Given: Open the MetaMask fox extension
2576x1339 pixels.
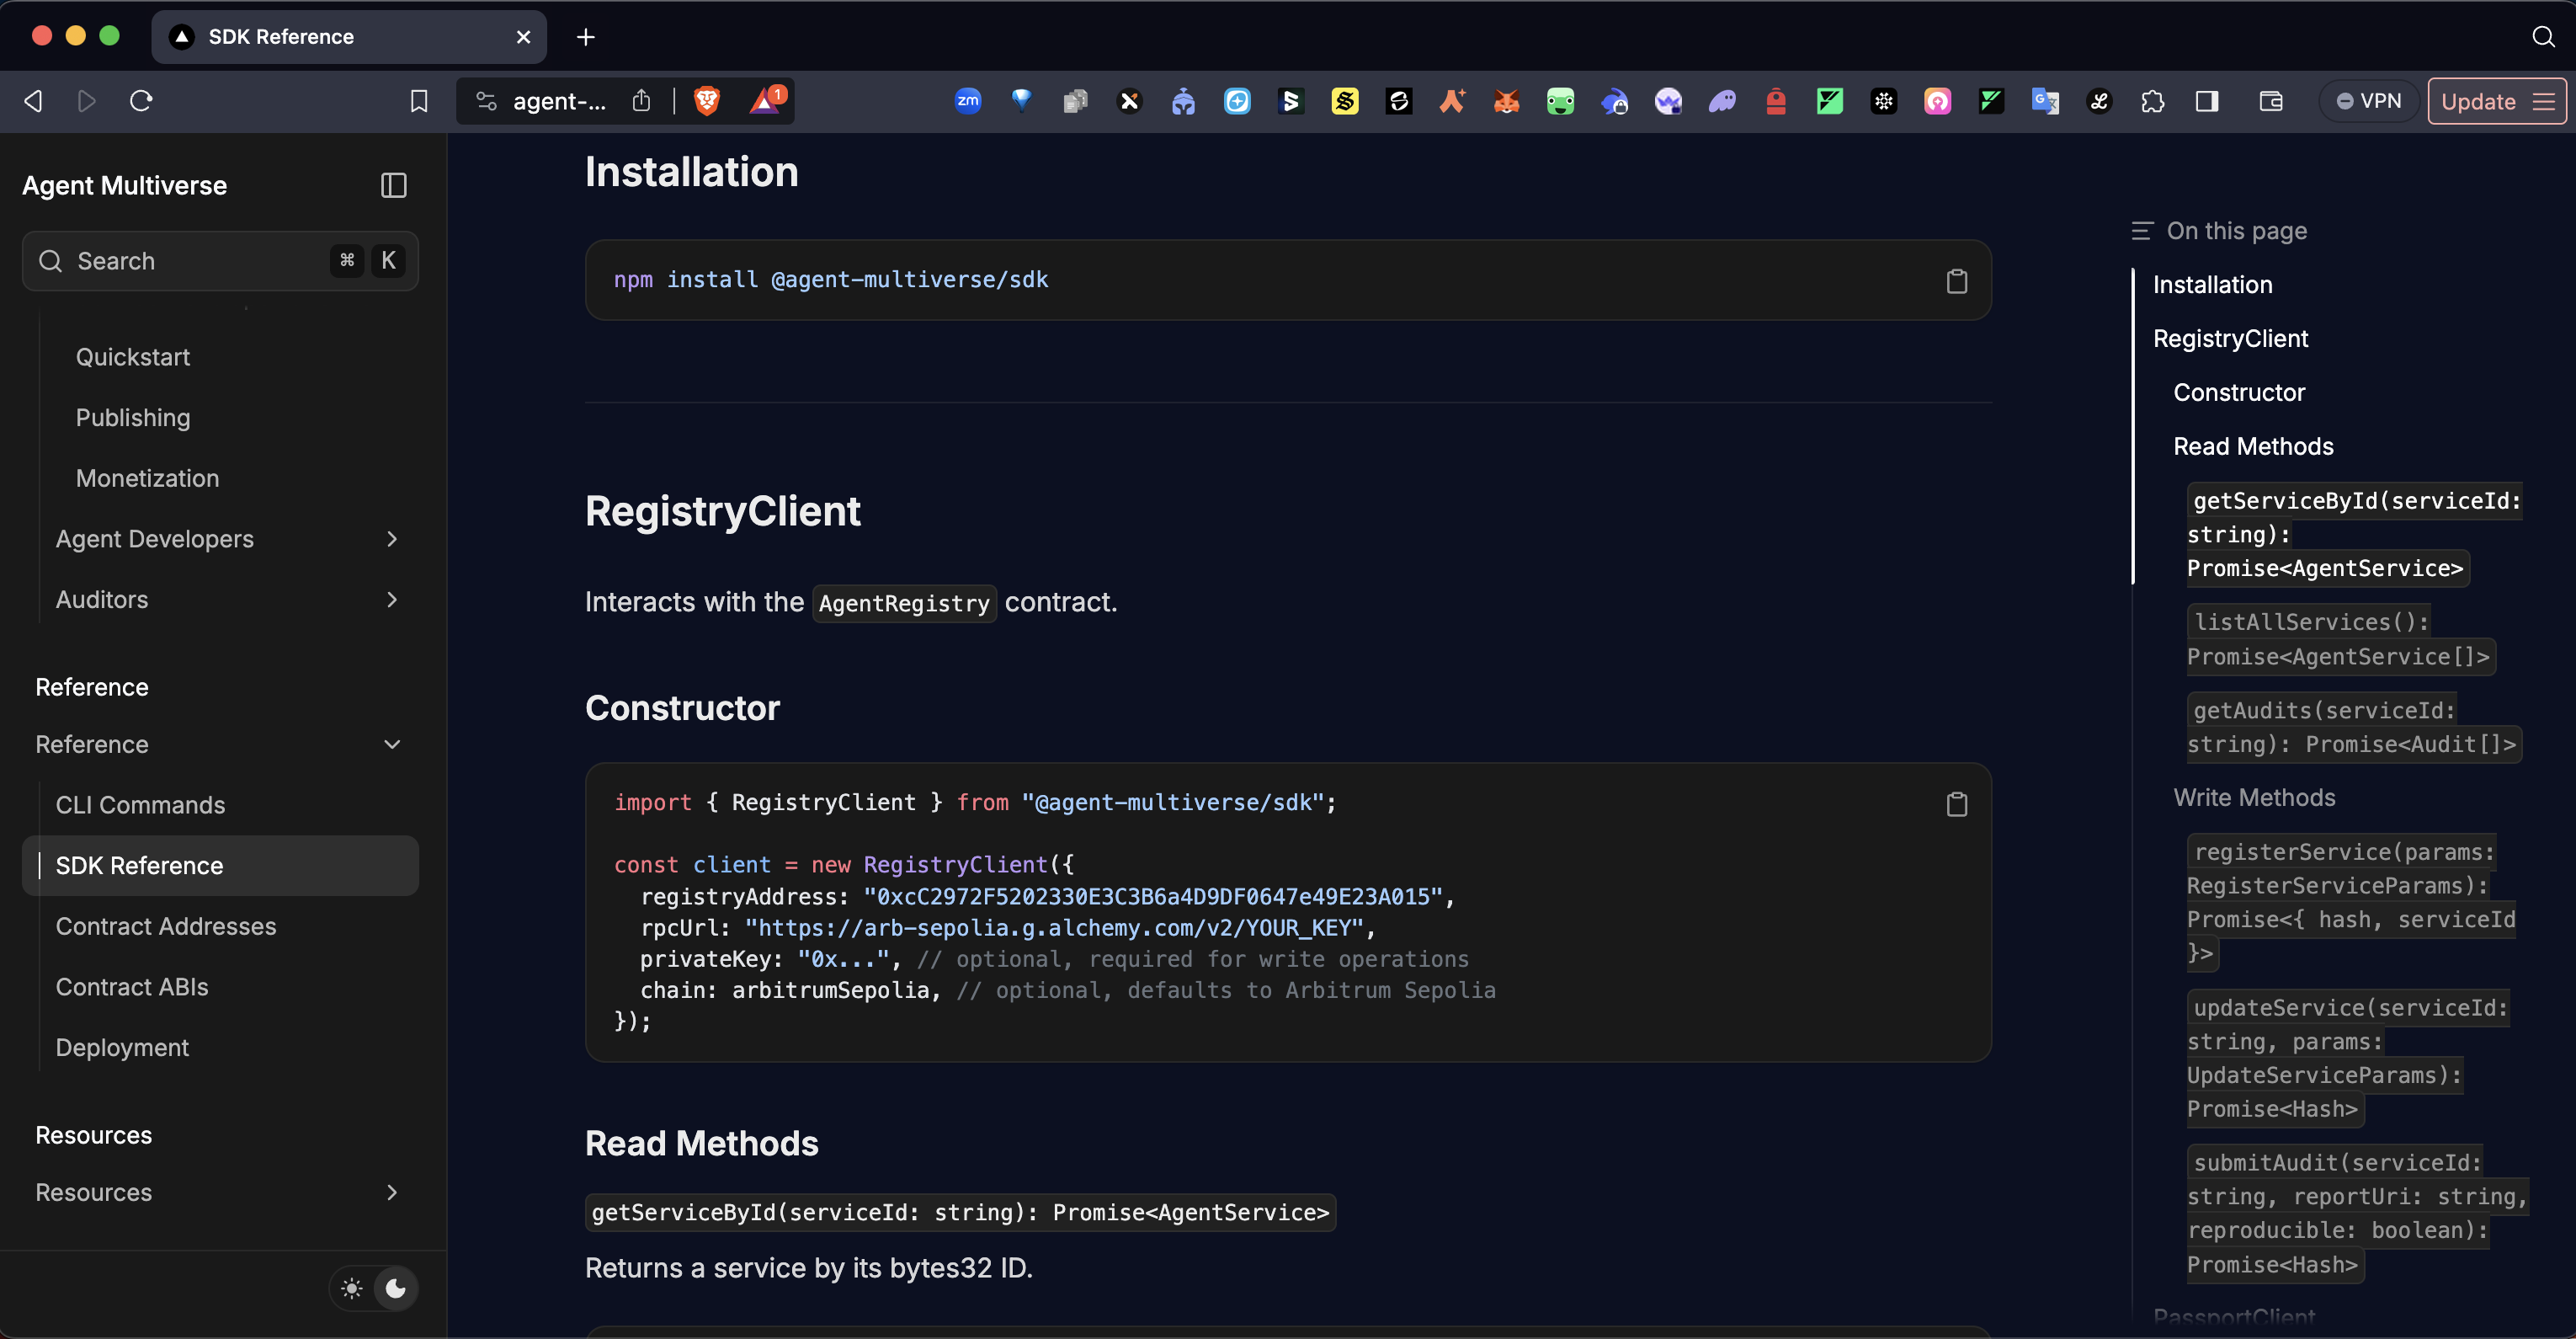Looking at the screenshot, I should click(1506, 101).
